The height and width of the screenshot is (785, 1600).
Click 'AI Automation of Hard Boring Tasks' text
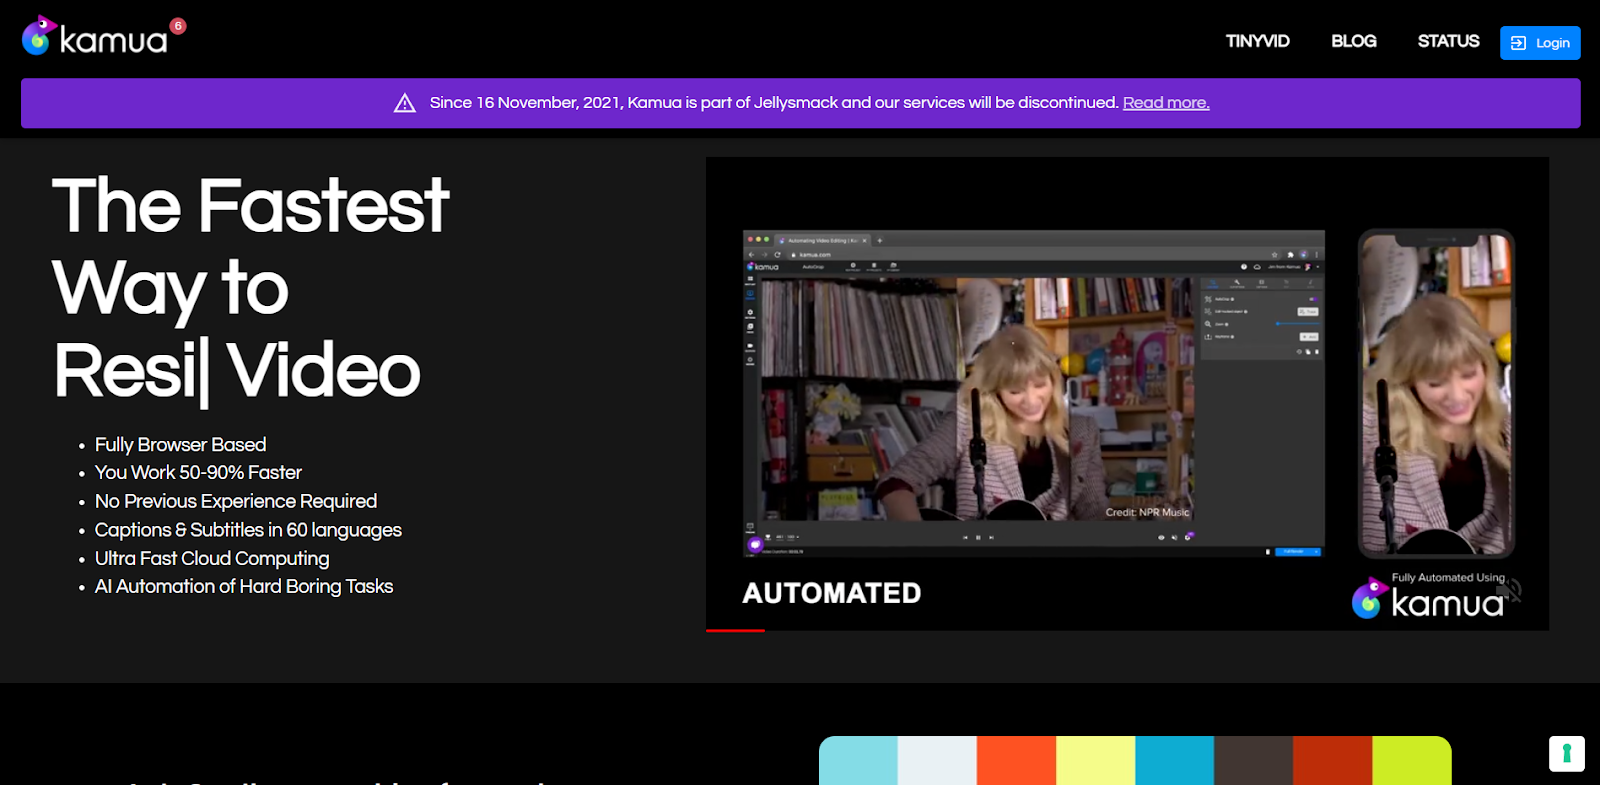tap(244, 587)
